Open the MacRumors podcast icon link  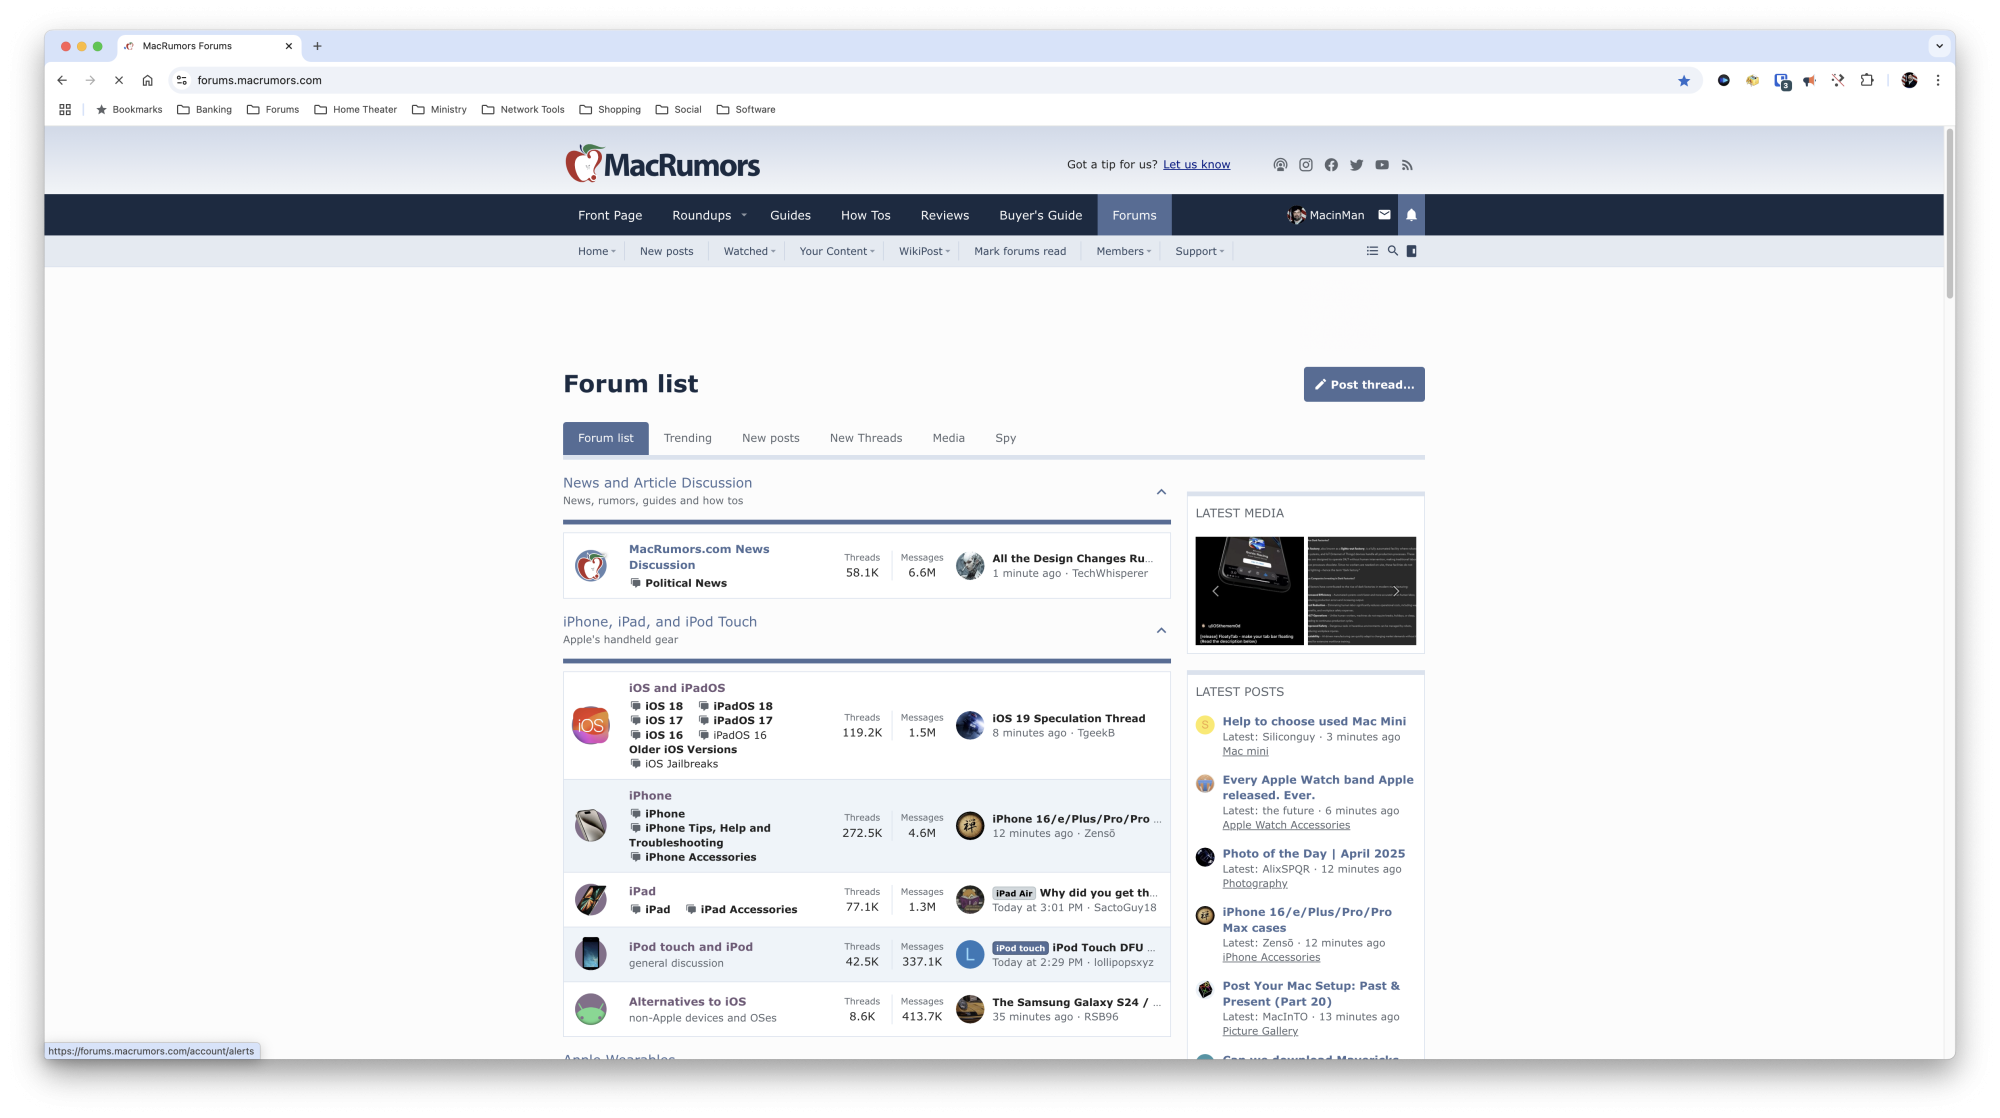pos(1280,165)
